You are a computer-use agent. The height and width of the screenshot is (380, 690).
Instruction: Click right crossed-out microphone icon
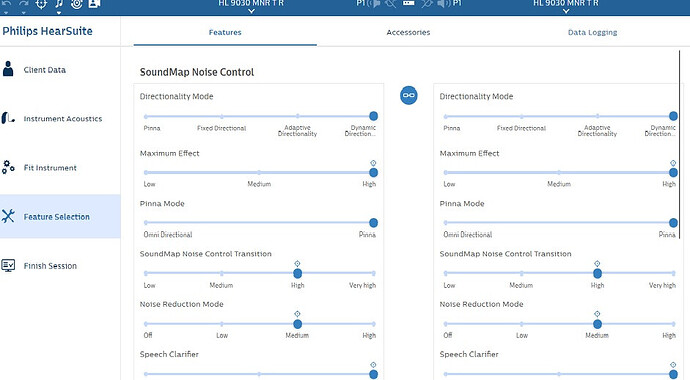427,3
